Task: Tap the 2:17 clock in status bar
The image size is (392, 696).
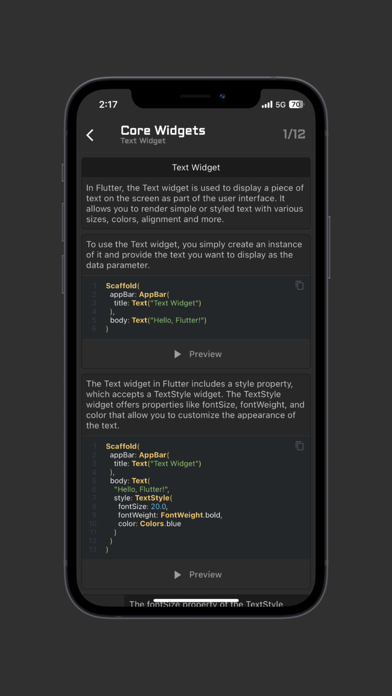Action: point(108,105)
